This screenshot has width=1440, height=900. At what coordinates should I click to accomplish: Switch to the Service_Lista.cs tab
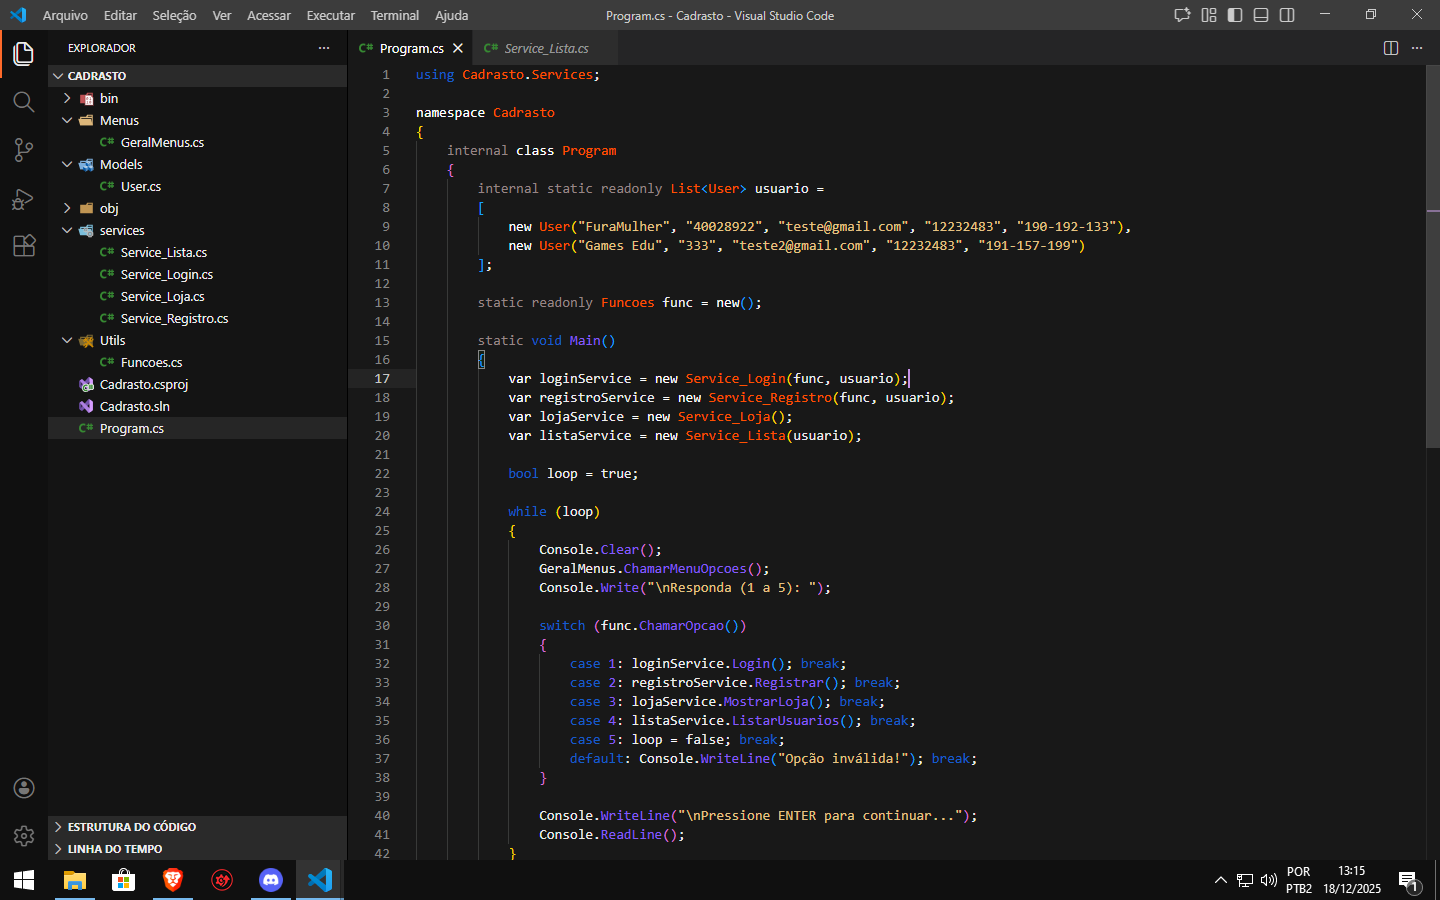tap(545, 48)
